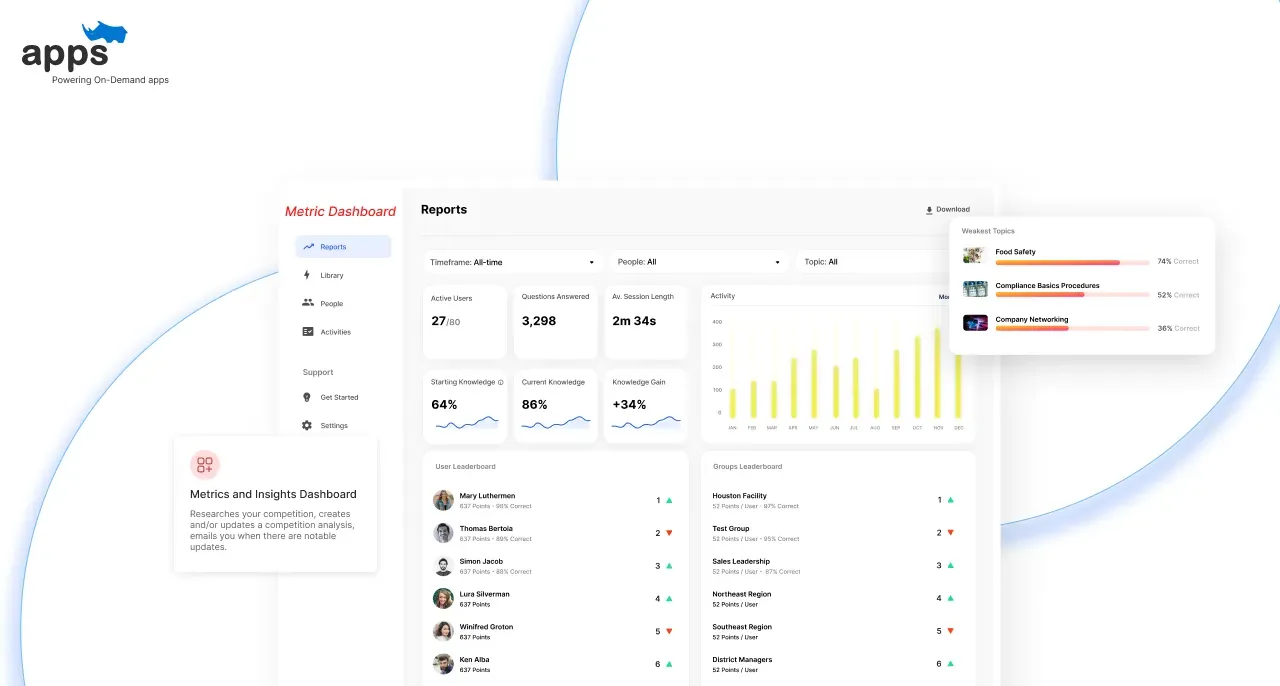Click the Weakest Topics heading

point(988,231)
